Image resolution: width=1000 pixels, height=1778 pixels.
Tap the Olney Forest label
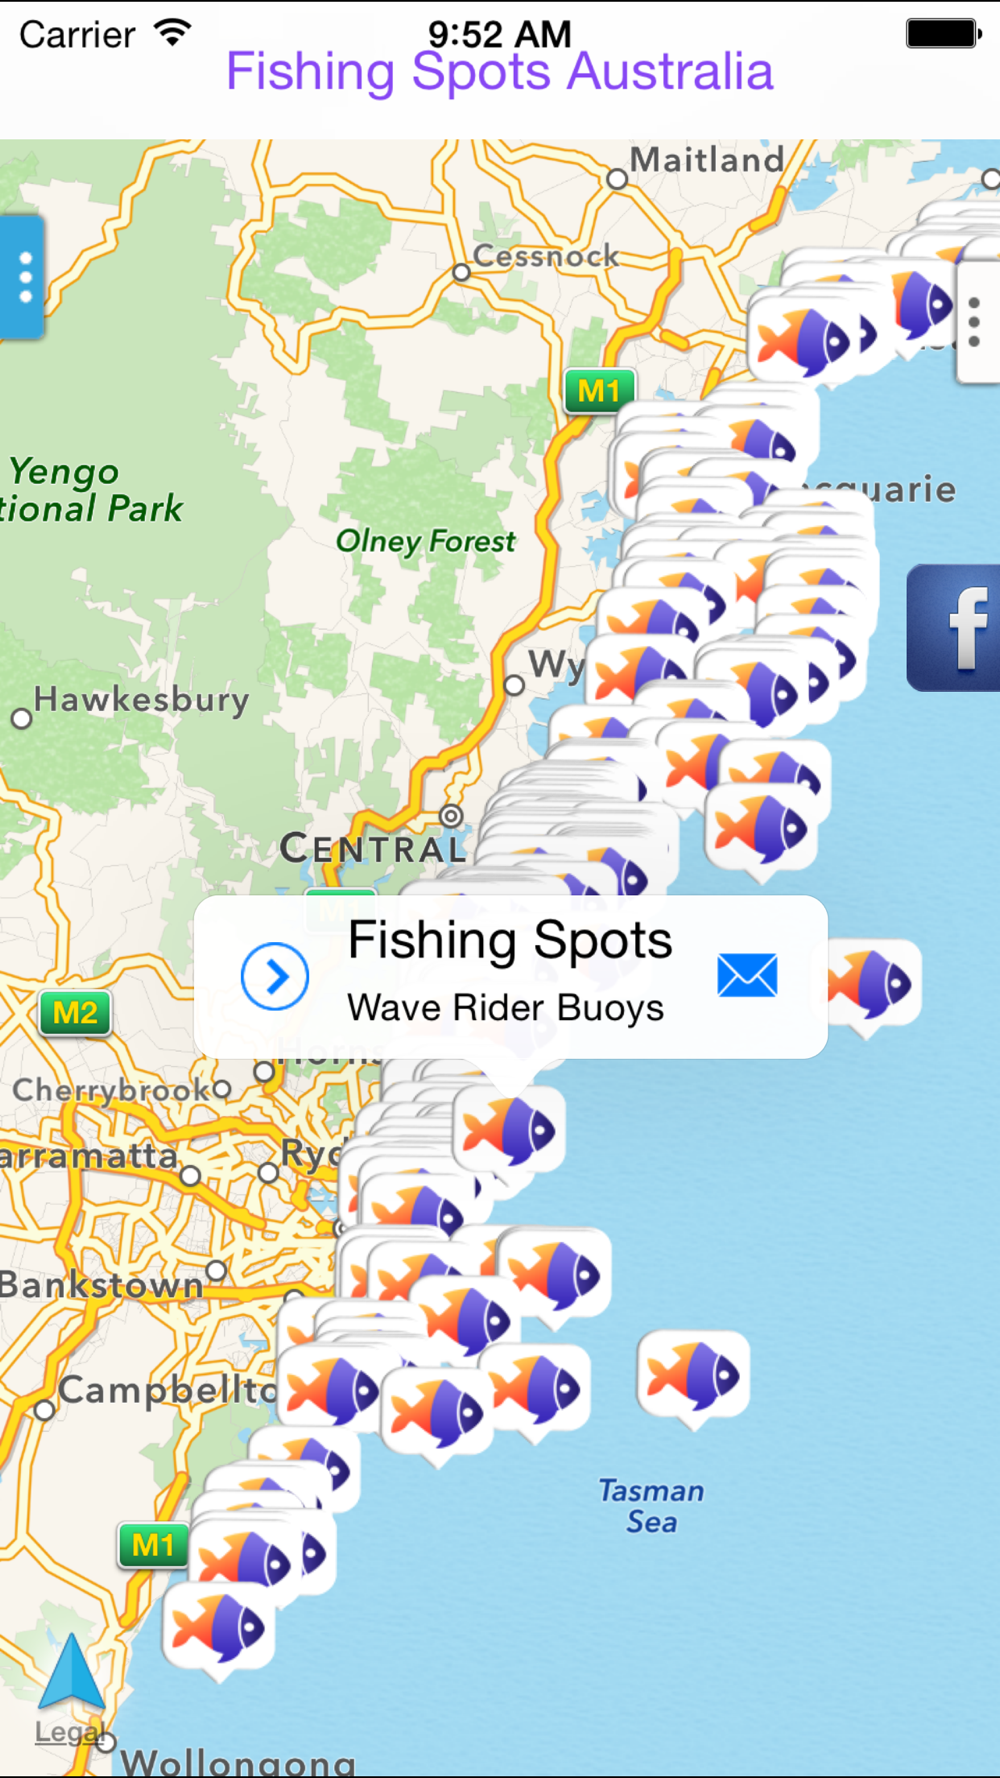426,541
